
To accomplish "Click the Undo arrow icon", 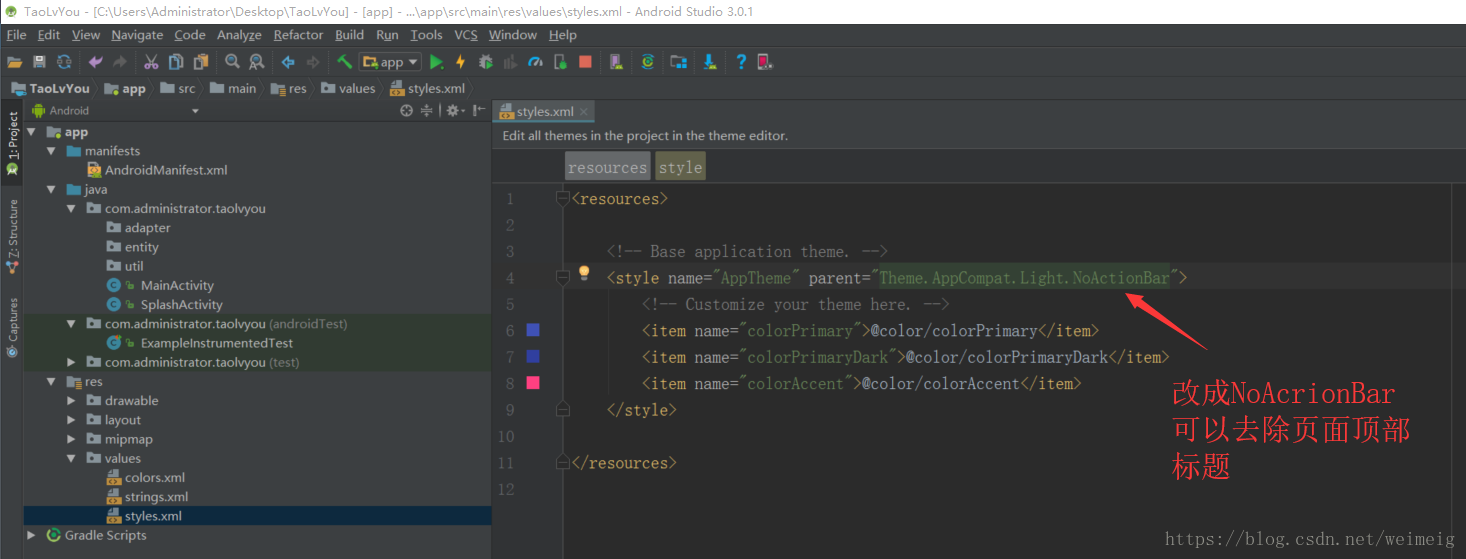I will tap(95, 62).
